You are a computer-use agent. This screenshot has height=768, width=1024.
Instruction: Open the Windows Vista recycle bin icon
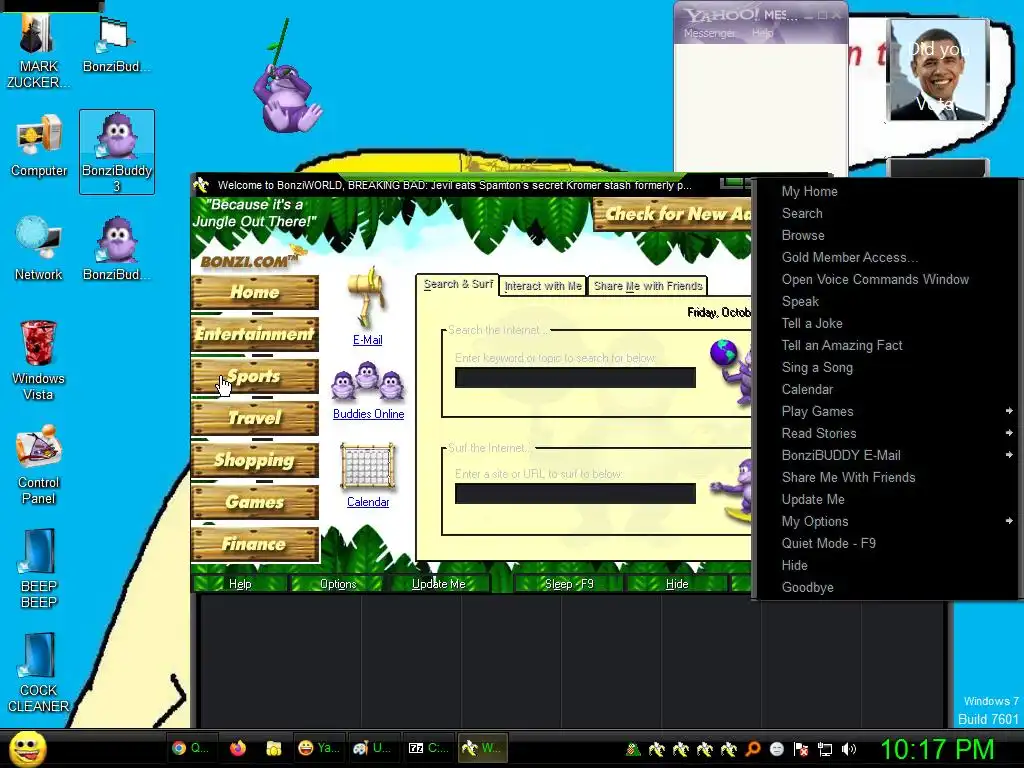39,359
